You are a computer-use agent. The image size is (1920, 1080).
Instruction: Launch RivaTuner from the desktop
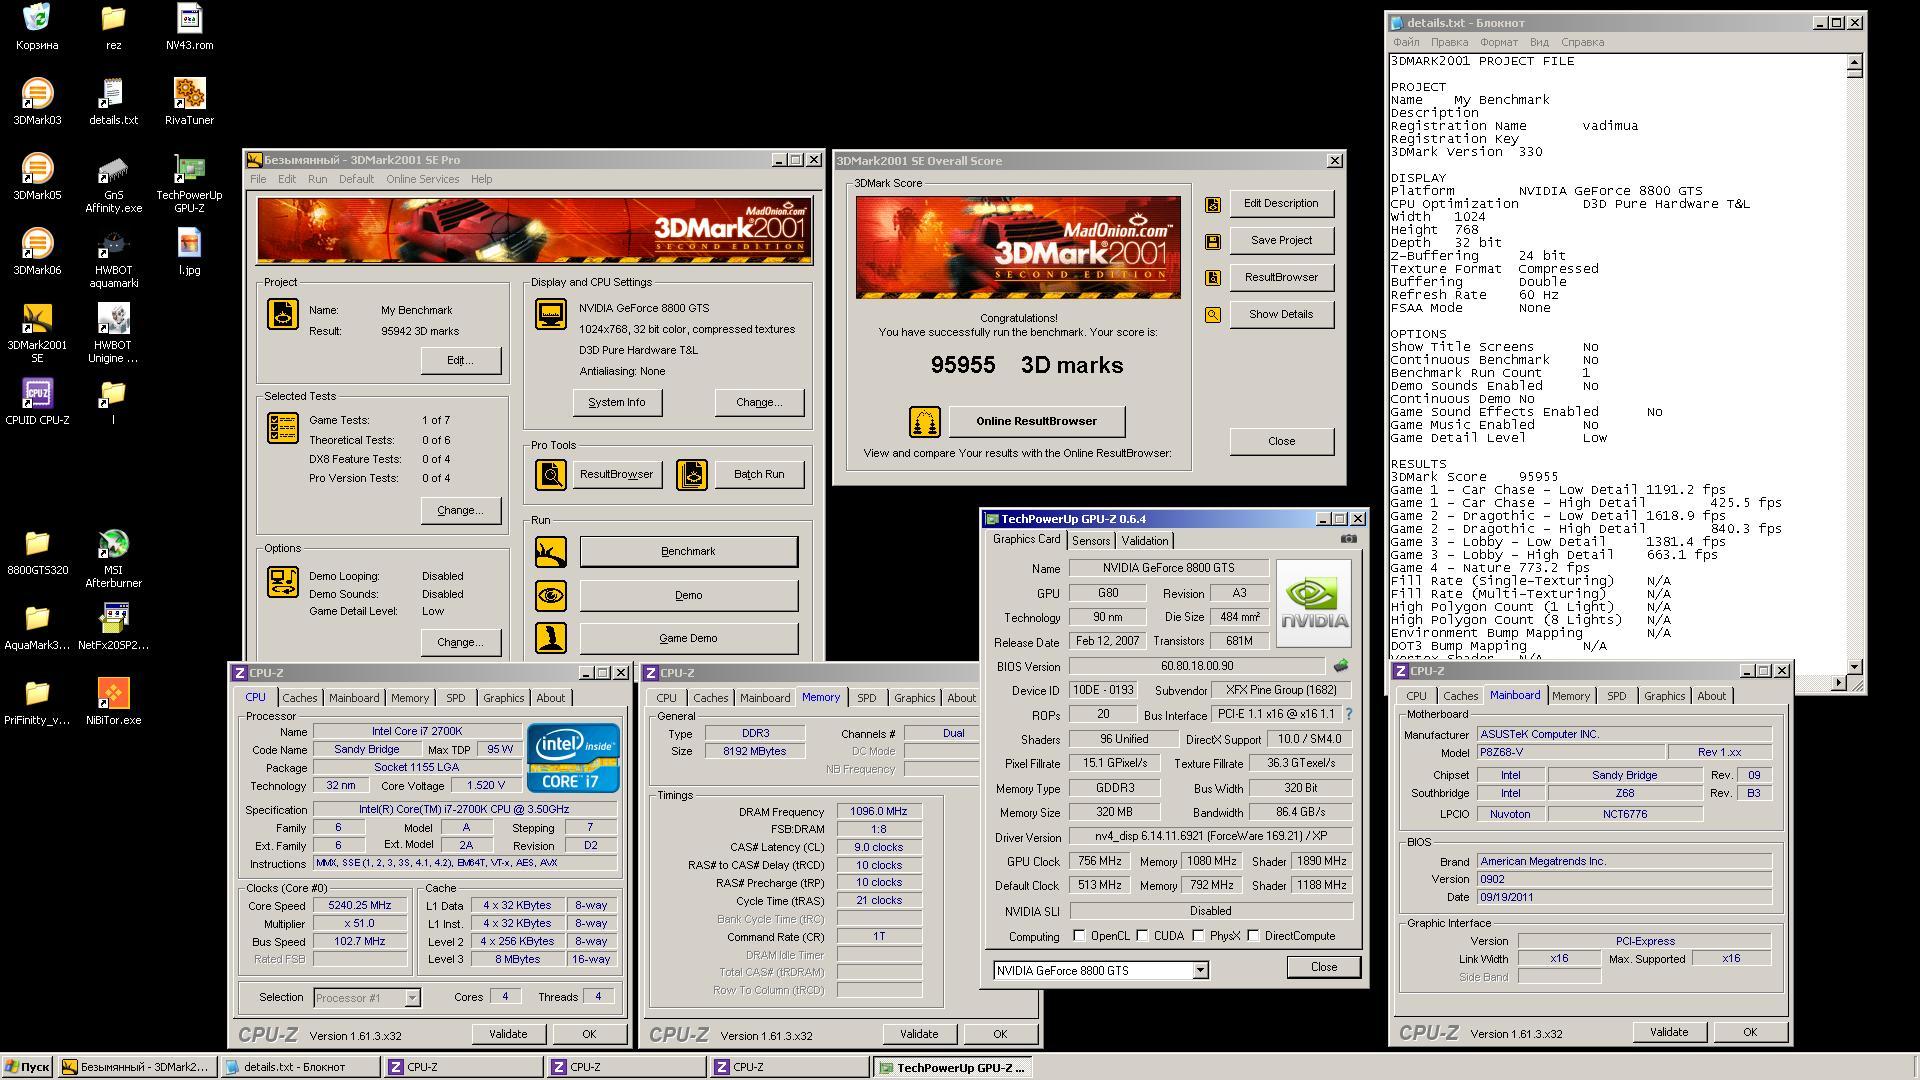coord(189,102)
